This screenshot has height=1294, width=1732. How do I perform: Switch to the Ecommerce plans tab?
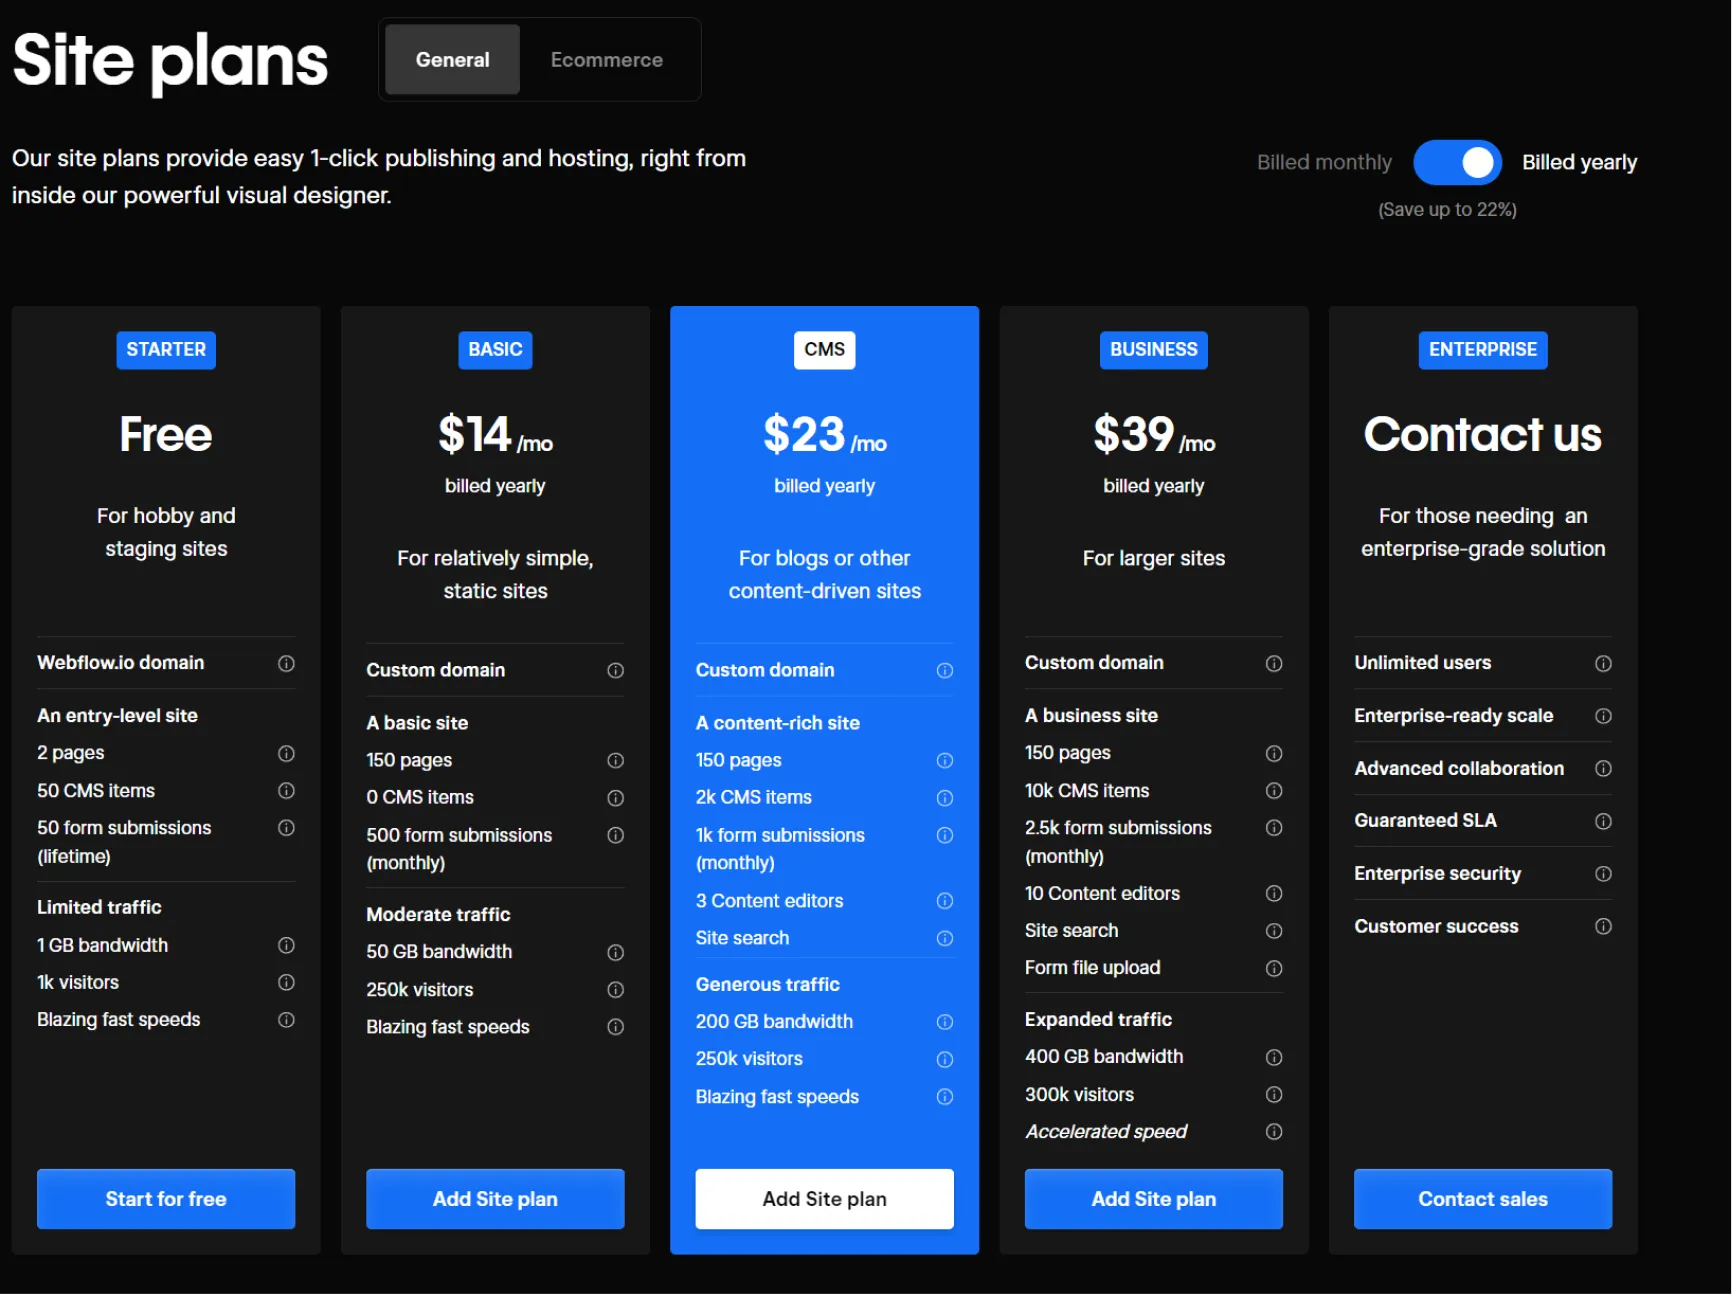point(606,60)
